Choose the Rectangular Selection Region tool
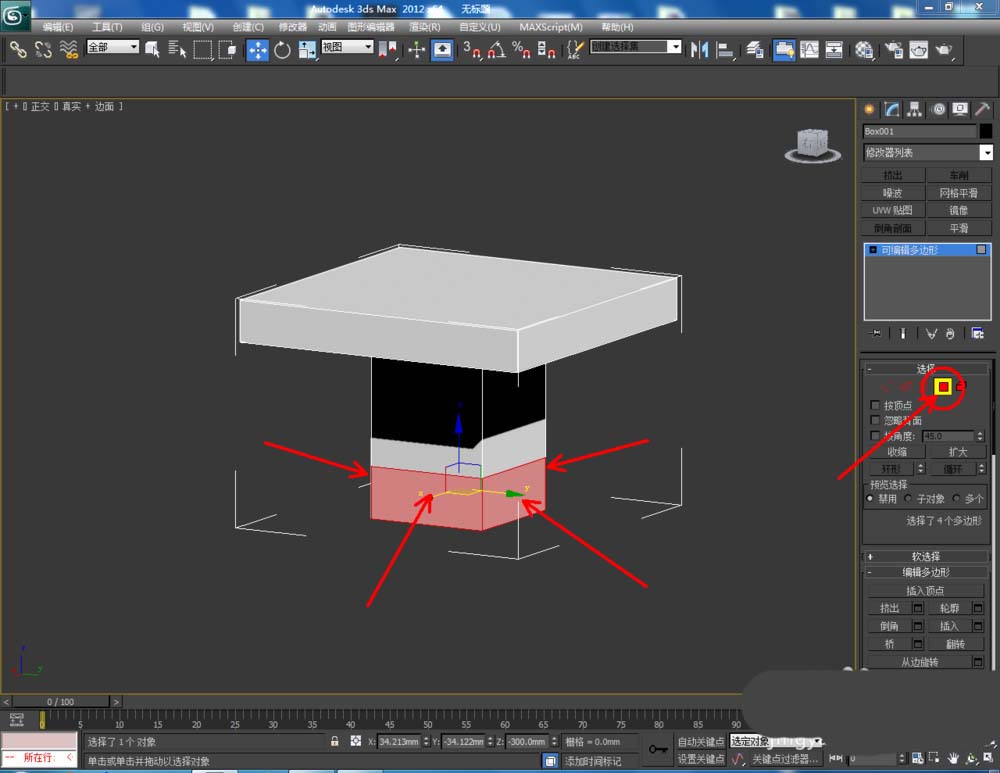Screen dimensions: 1000x773 pos(202,50)
